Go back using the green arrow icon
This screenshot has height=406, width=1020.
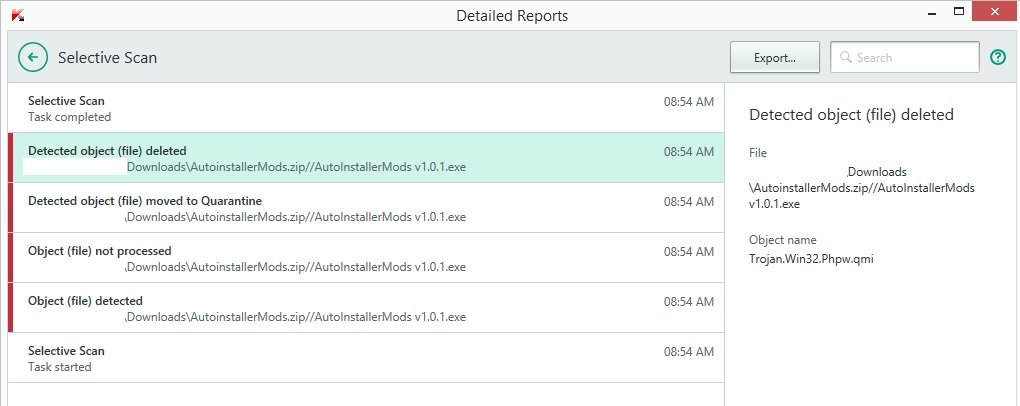[33, 57]
